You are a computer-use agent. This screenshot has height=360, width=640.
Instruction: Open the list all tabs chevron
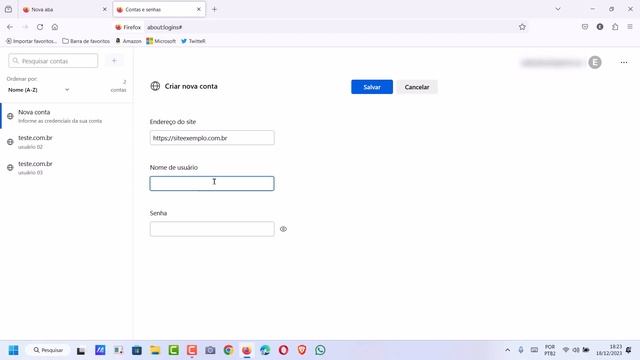coord(558,9)
